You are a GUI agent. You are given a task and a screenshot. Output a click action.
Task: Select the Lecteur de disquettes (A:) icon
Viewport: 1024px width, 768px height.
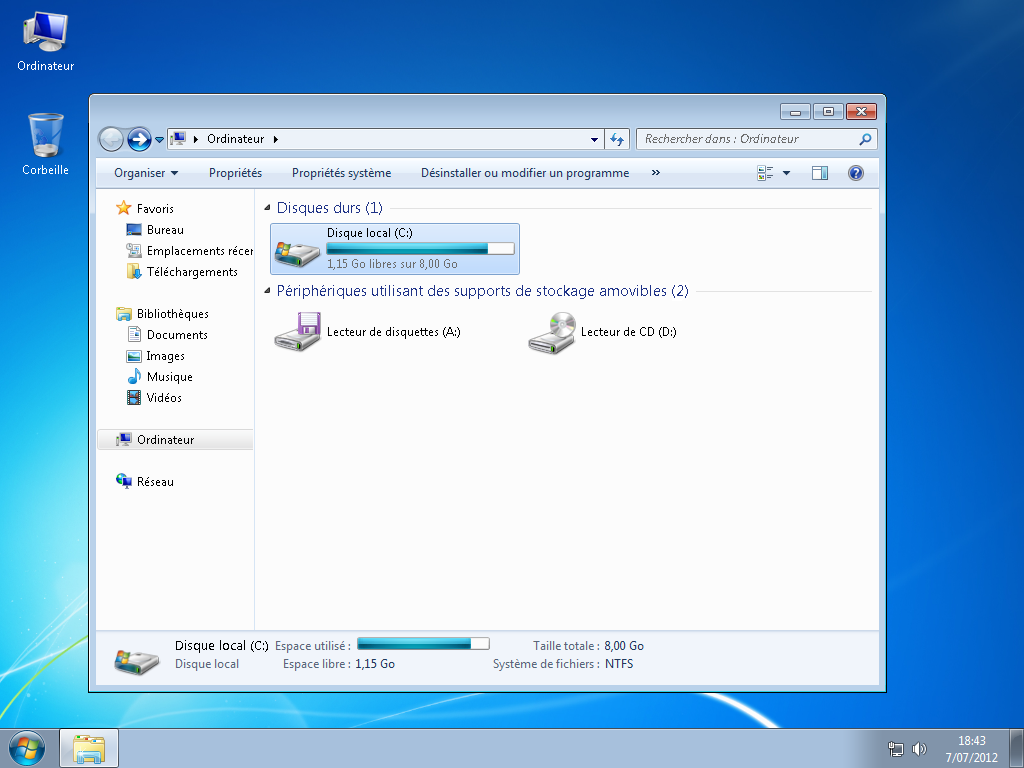pos(297,332)
